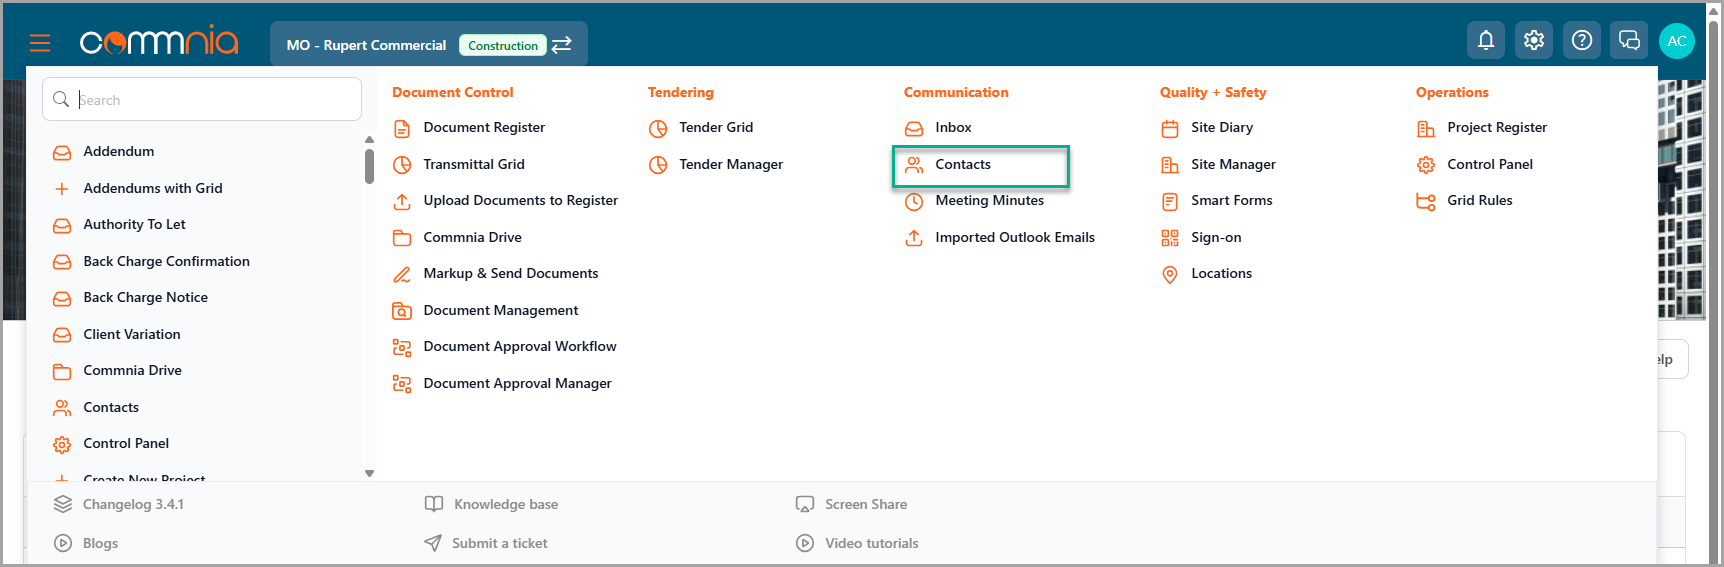Open Back Charge Confirmation
Viewport: 1724px width, 567px height.
tap(167, 261)
